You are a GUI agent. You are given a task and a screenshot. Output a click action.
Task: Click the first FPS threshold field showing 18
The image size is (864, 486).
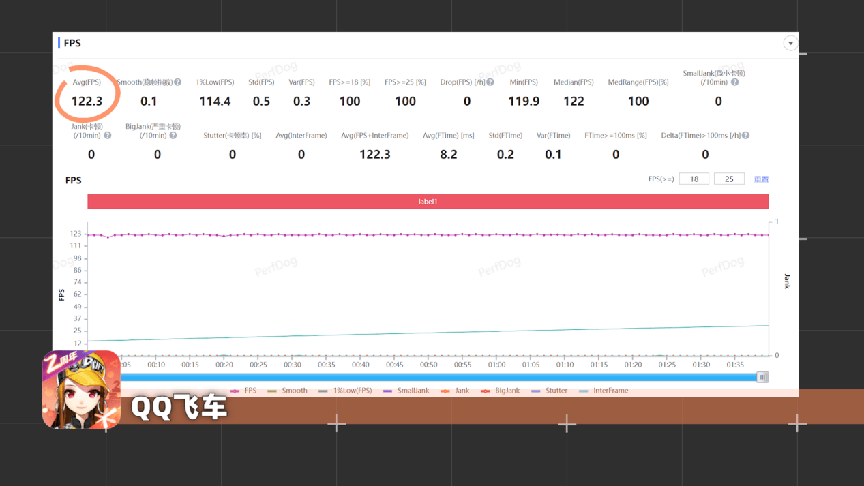tap(694, 179)
